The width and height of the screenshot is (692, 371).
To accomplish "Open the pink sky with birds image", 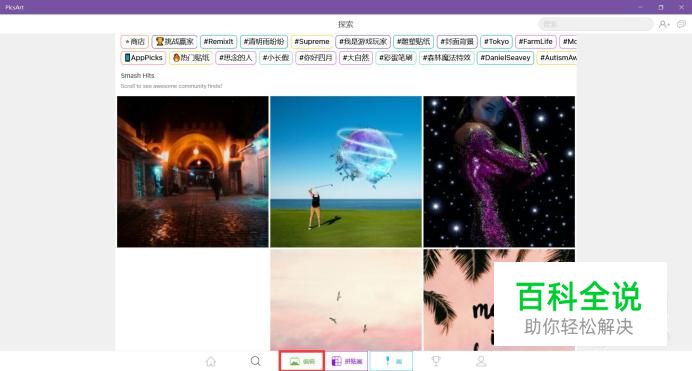I will (x=346, y=300).
